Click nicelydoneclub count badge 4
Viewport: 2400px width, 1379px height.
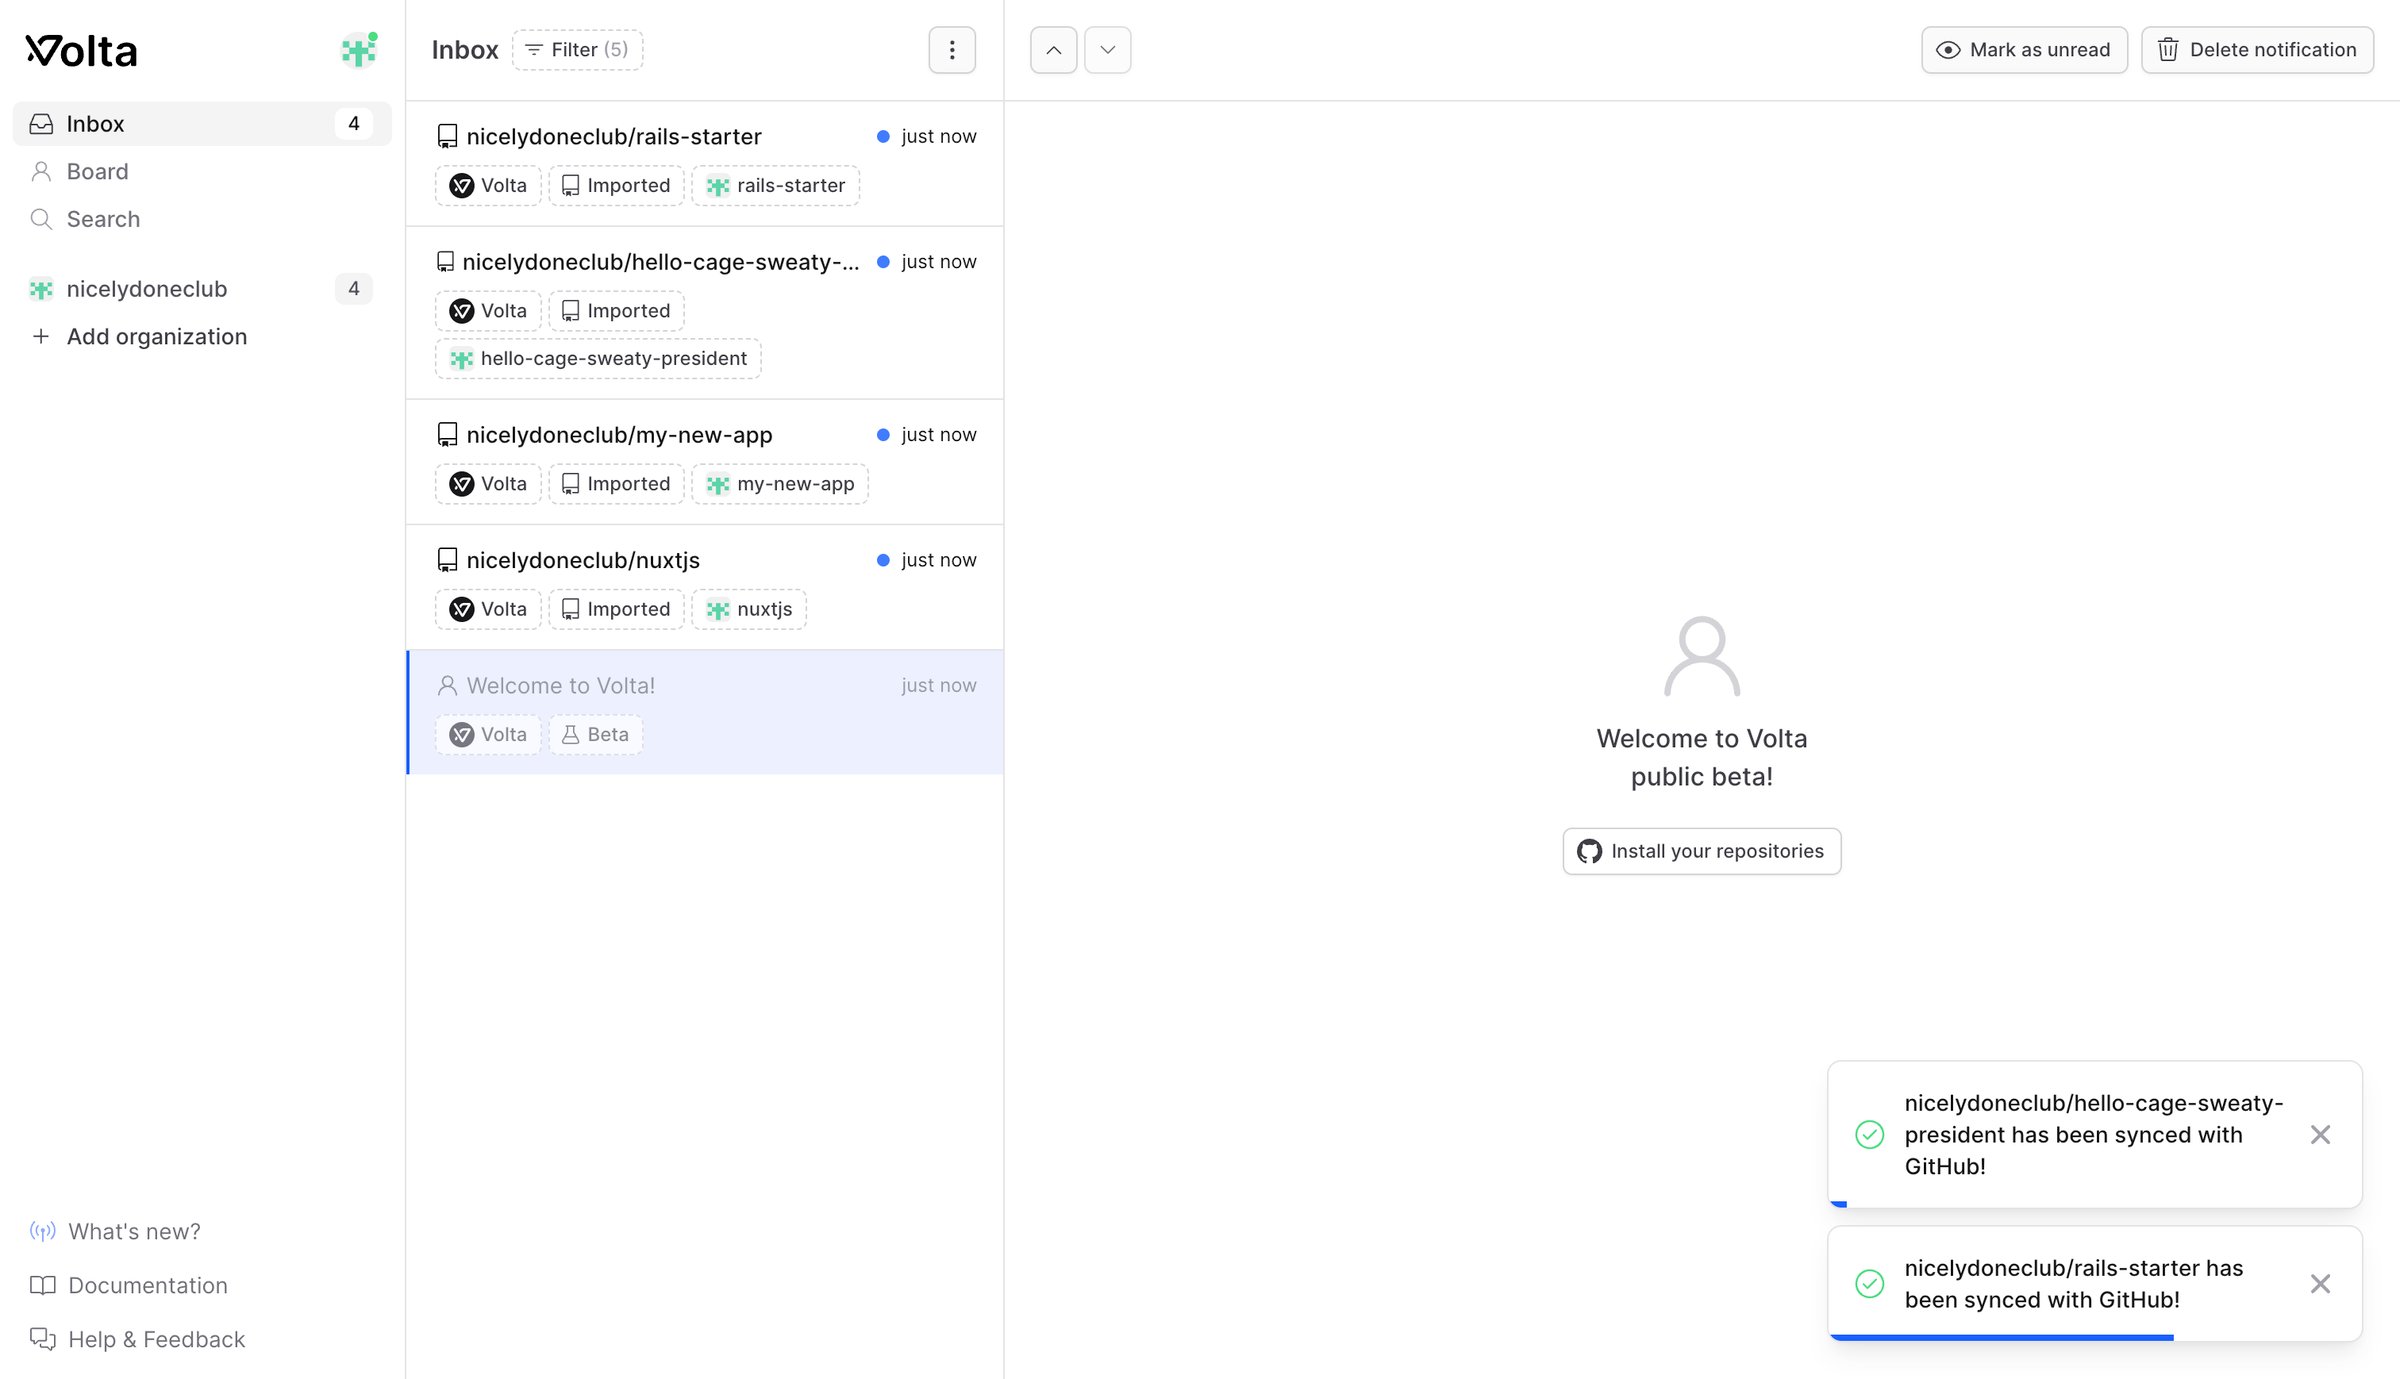pyautogui.click(x=353, y=289)
